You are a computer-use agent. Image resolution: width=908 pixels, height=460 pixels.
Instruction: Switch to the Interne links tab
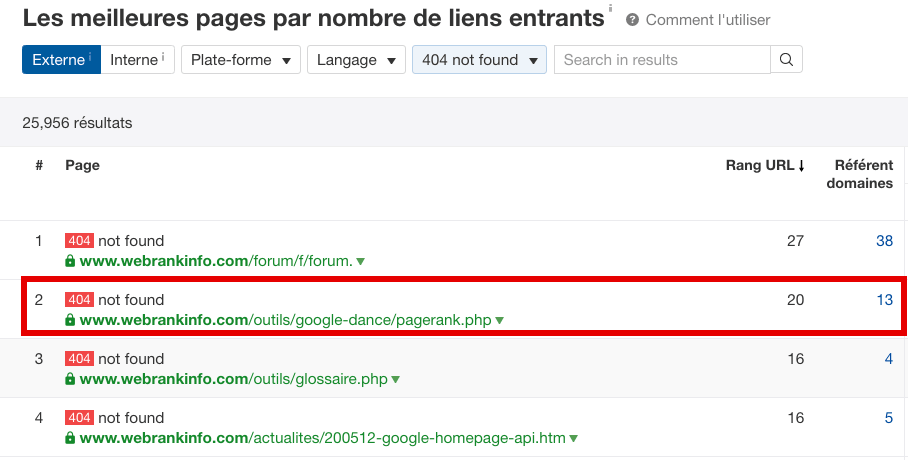coord(137,60)
